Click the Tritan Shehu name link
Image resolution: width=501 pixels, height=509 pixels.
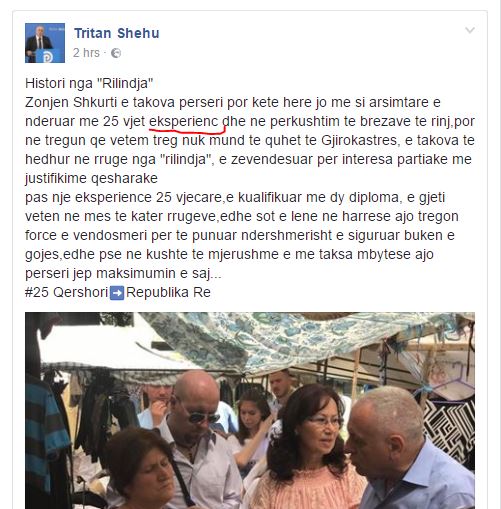(117, 33)
